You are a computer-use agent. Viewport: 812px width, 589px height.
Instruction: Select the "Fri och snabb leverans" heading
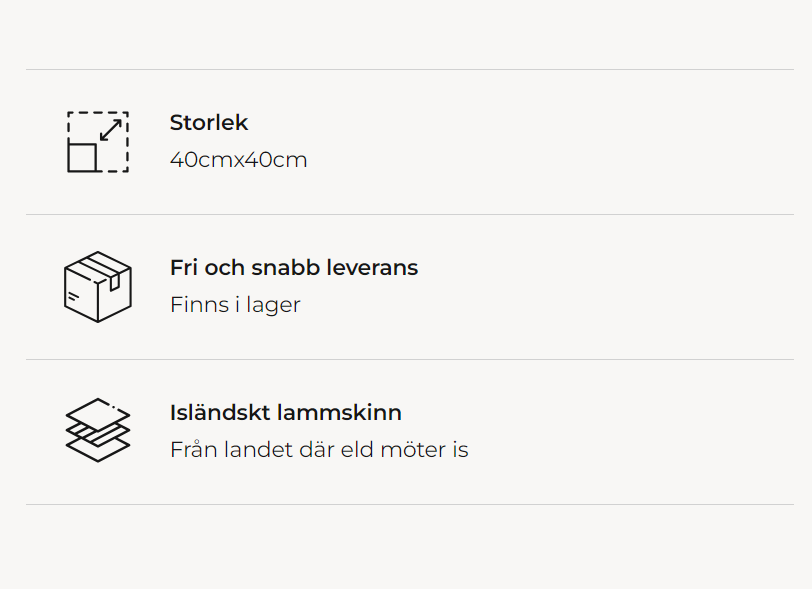click(294, 268)
